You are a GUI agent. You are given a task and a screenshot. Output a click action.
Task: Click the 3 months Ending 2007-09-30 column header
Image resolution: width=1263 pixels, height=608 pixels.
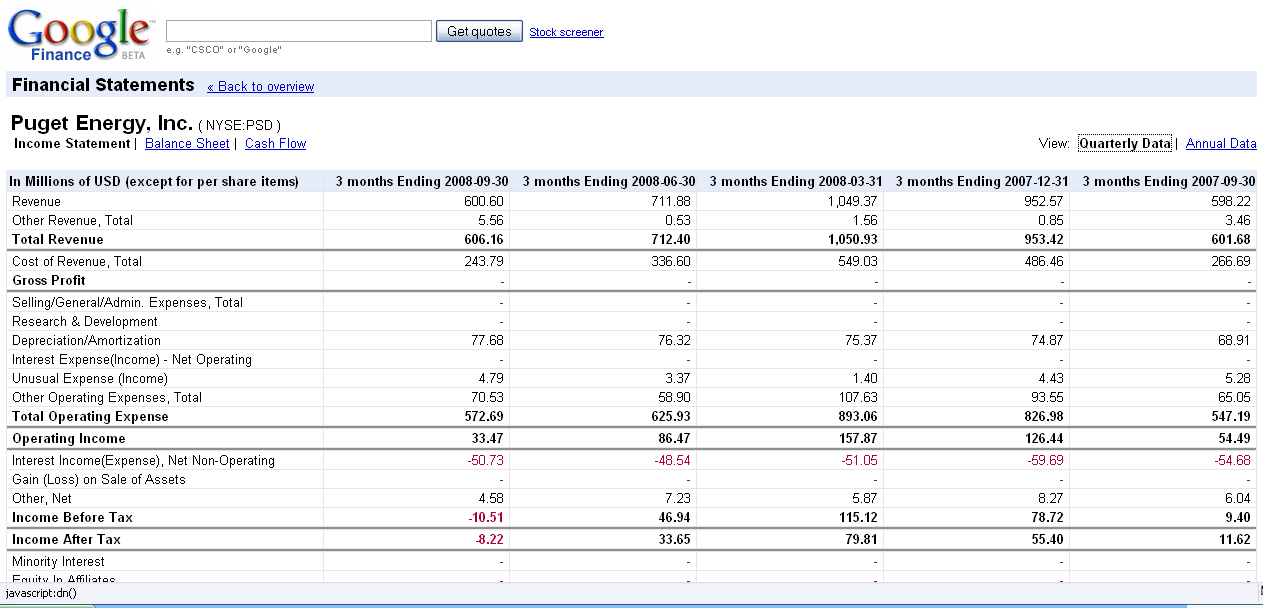click(x=1169, y=181)
